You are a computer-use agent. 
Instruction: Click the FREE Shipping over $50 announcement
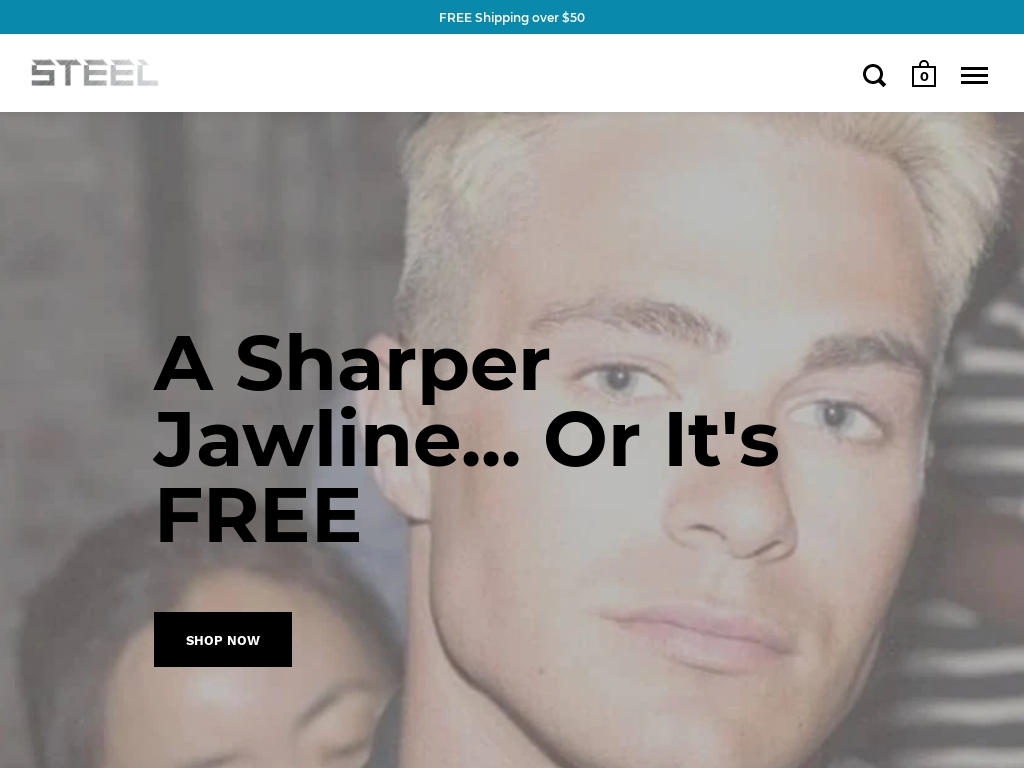(512, 18)
